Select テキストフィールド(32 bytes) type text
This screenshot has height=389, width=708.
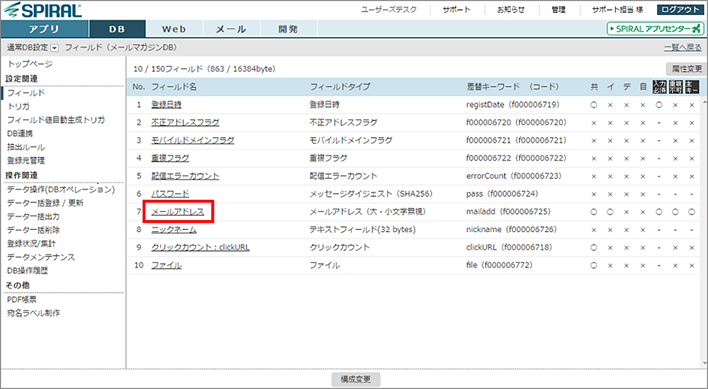pyautogui.click(x=363, y=229)
